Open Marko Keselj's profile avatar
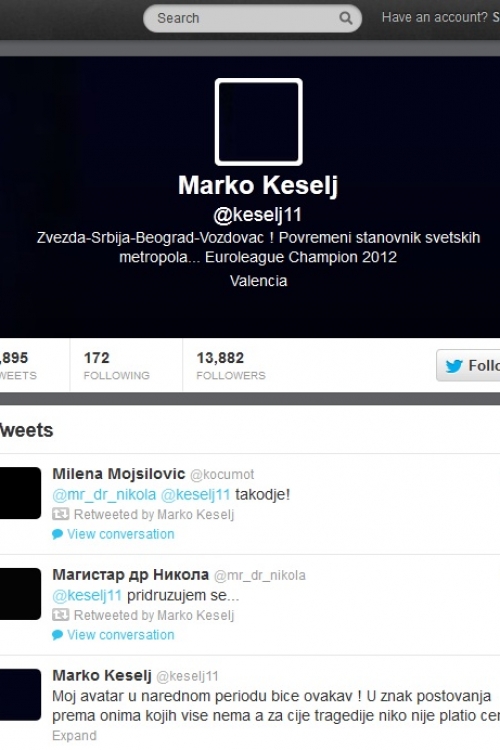The width and height of the screenshot is (500, 750). point(258,122)
